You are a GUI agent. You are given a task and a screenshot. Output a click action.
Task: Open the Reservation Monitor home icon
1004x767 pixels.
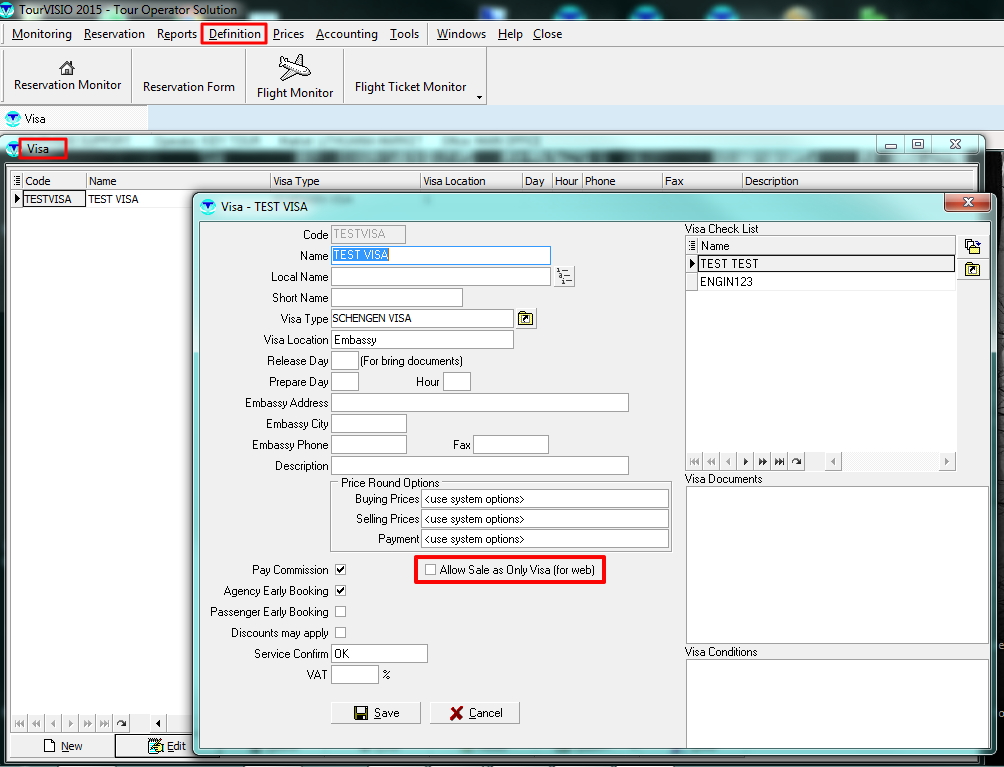click(67, 75)
